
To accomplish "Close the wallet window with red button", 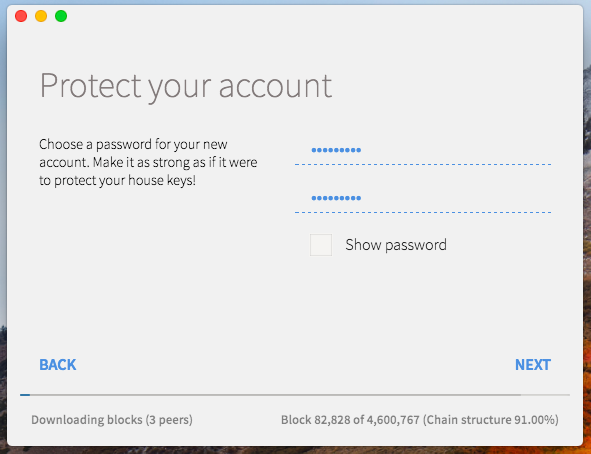I will coord(21,16).
